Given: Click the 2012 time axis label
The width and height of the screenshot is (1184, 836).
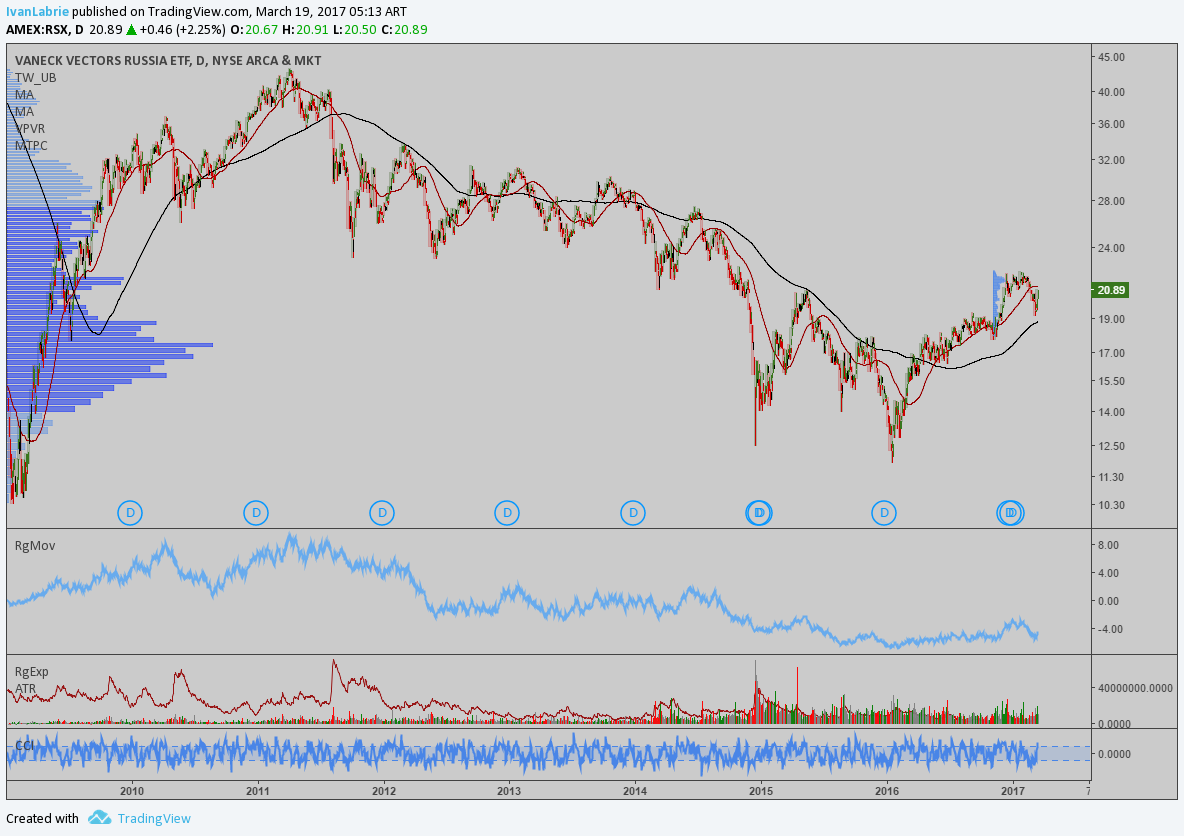Looking at the screenshot, I should 384,791.
